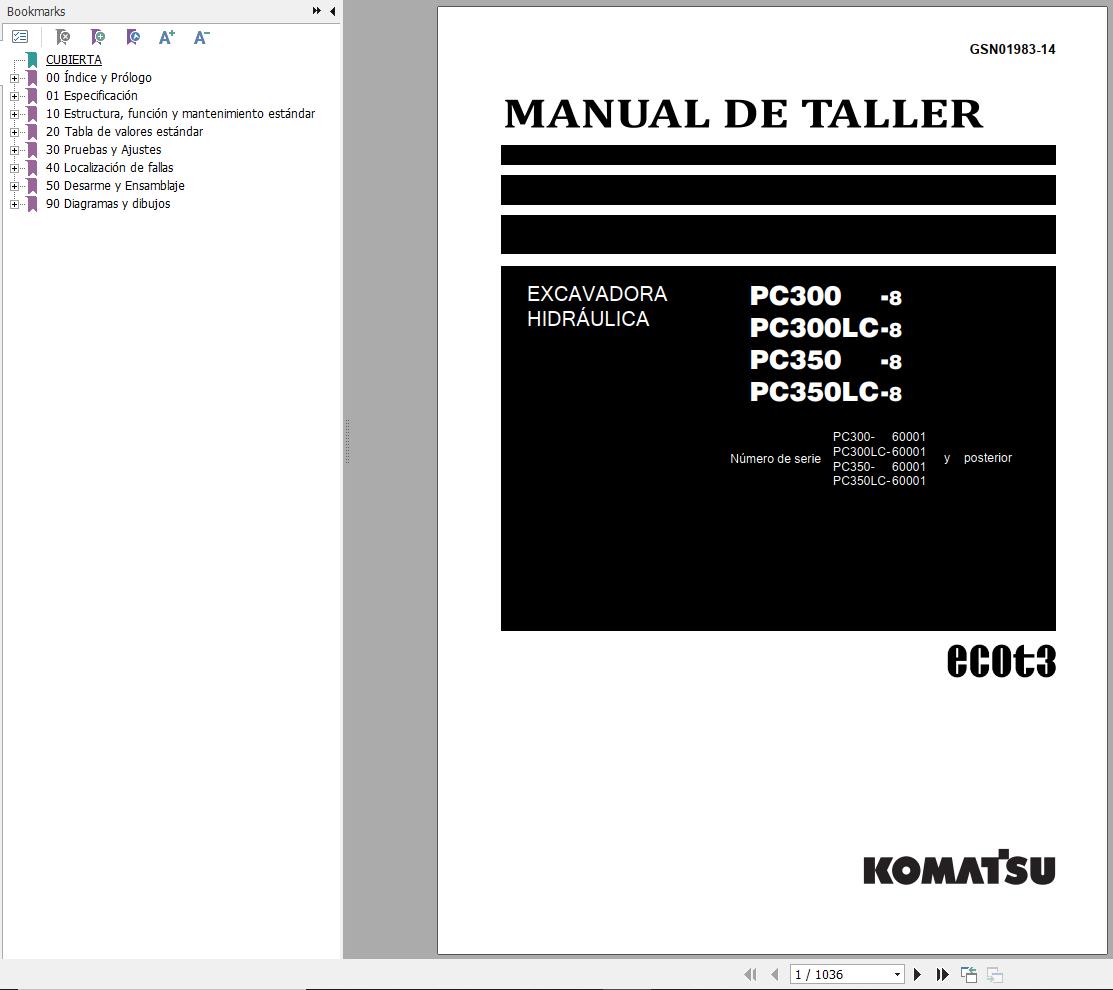Click bookmark icon beside 00 Índice y Prólogo
Screen dimensions: 1113x990
tap(32, 78)
